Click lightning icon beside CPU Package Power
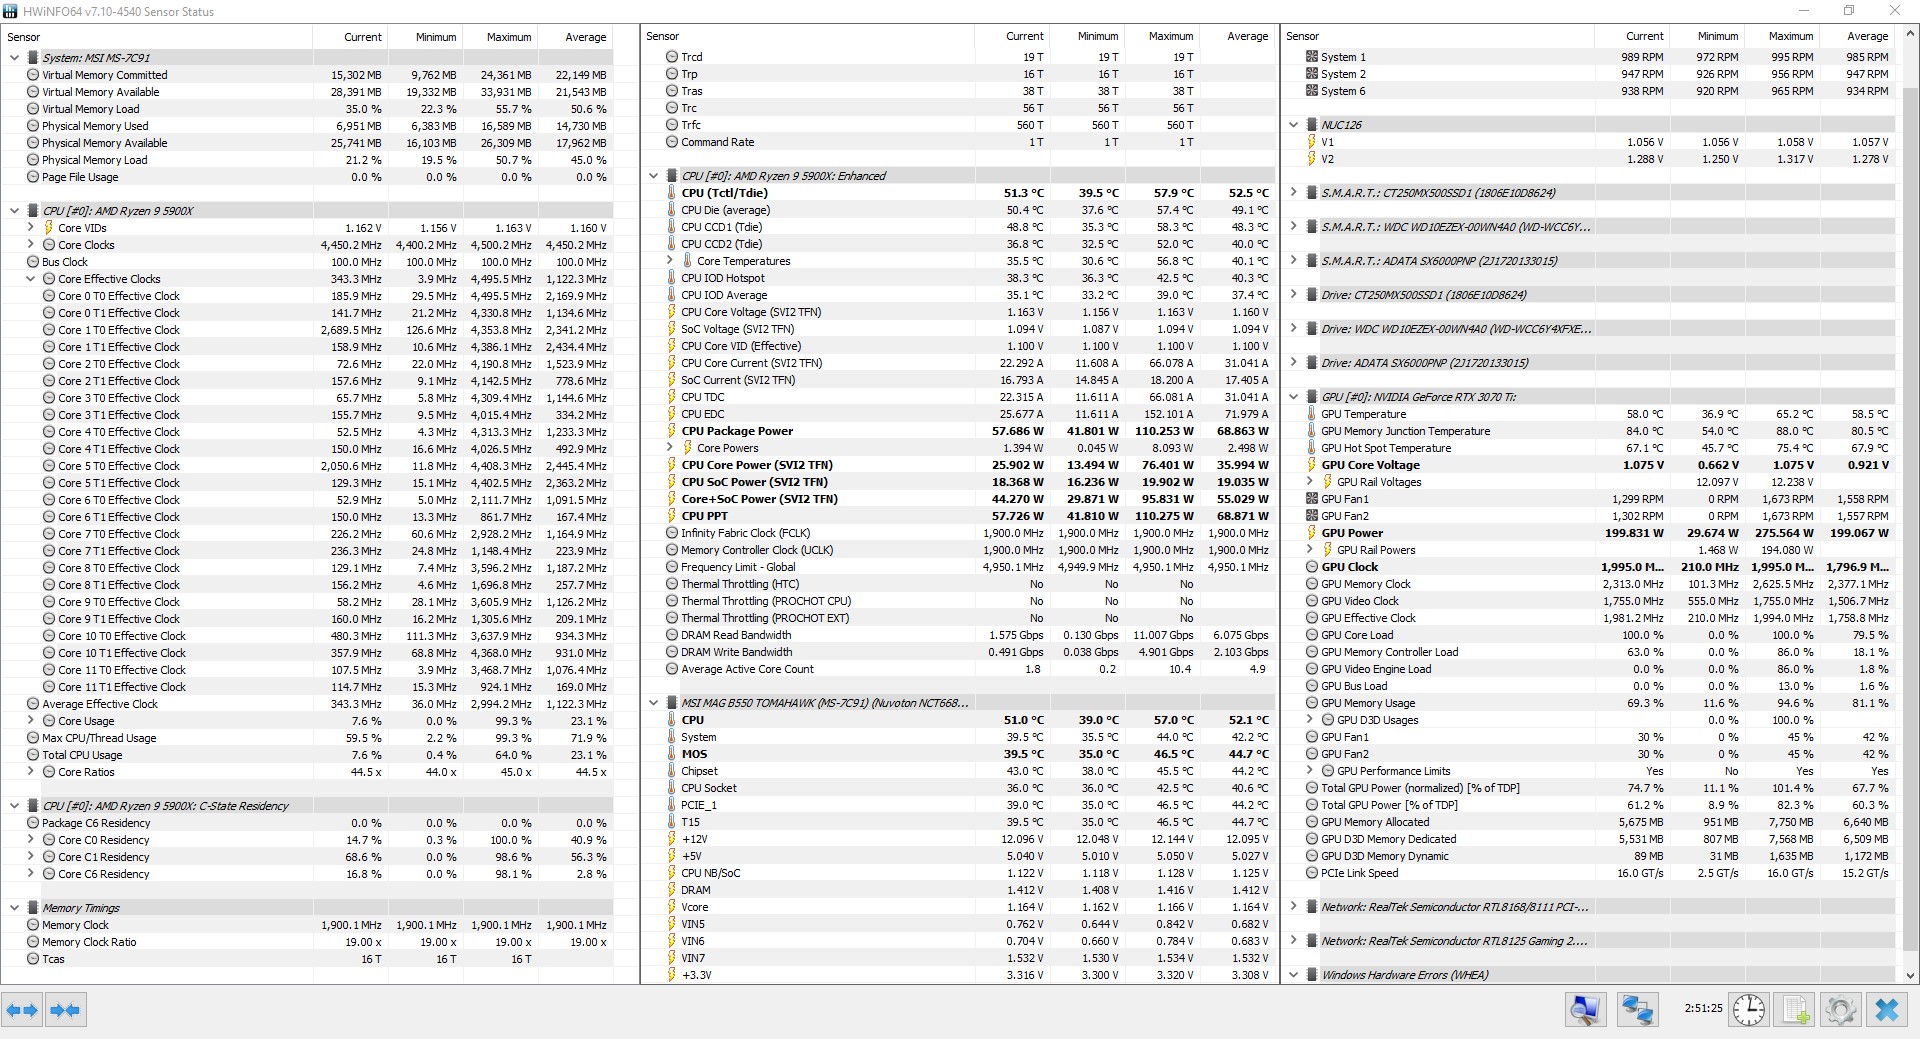 (672, 431)
